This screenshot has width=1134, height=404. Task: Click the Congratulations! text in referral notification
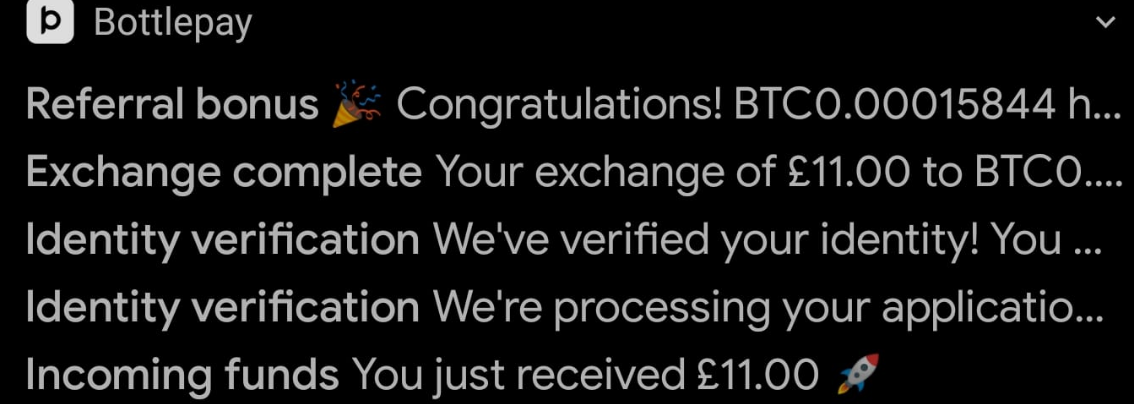click(559, 105)
